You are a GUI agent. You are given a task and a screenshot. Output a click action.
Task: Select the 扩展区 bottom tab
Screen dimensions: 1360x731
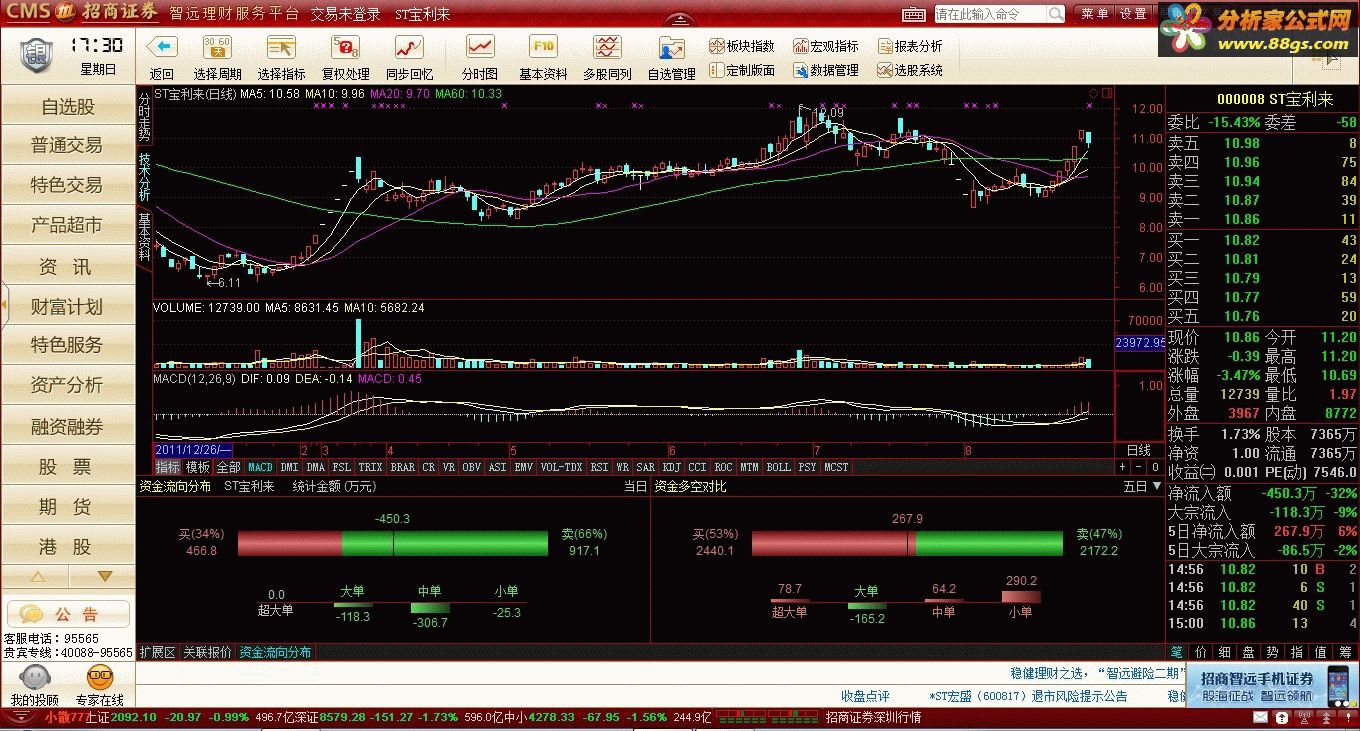tap(157, 652)
